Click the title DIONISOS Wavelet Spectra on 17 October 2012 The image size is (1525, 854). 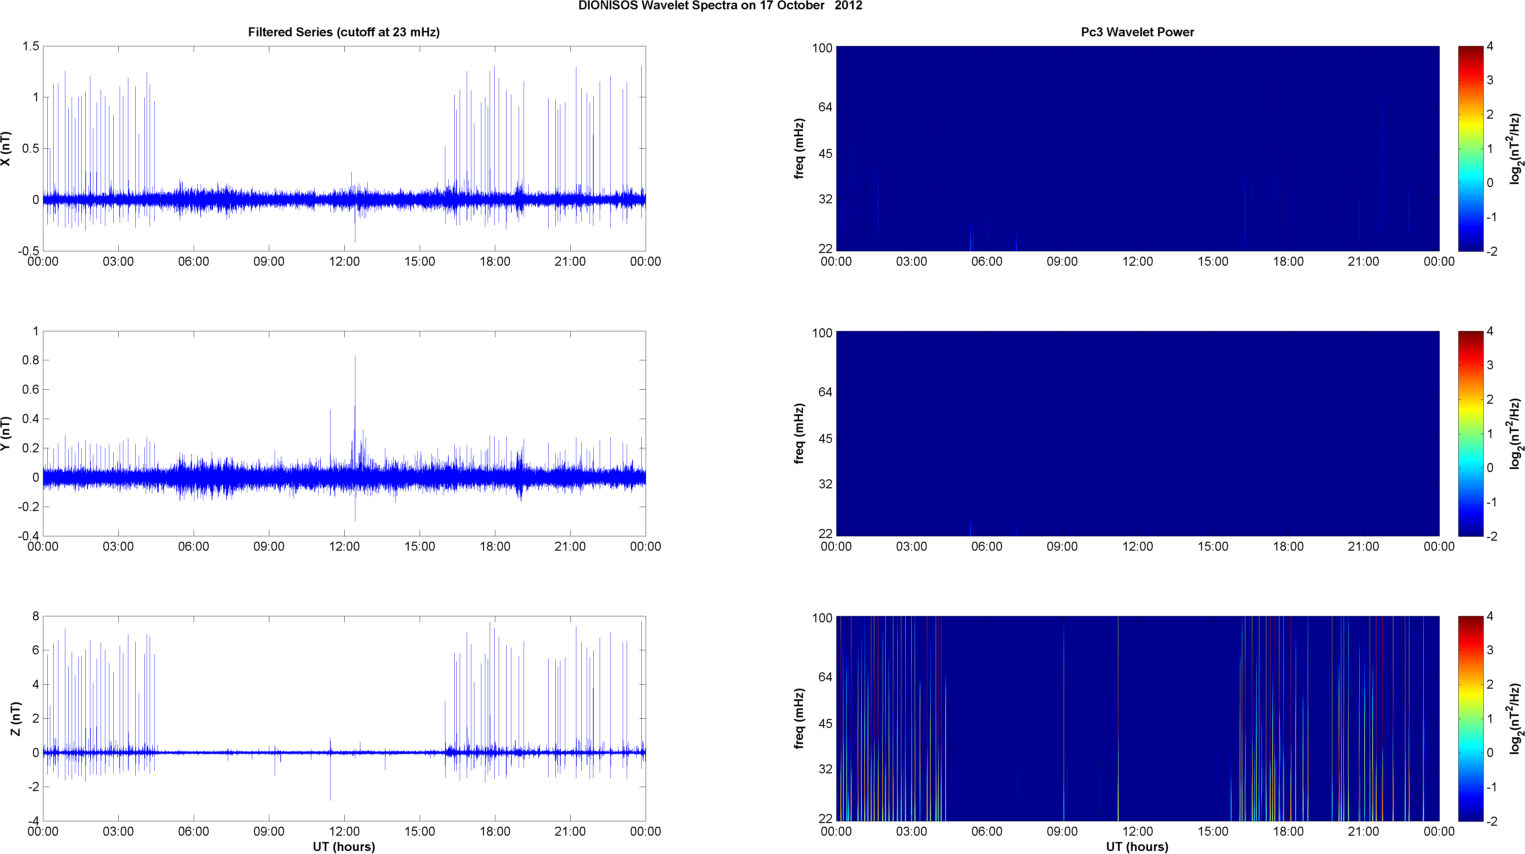pos(720,6)
